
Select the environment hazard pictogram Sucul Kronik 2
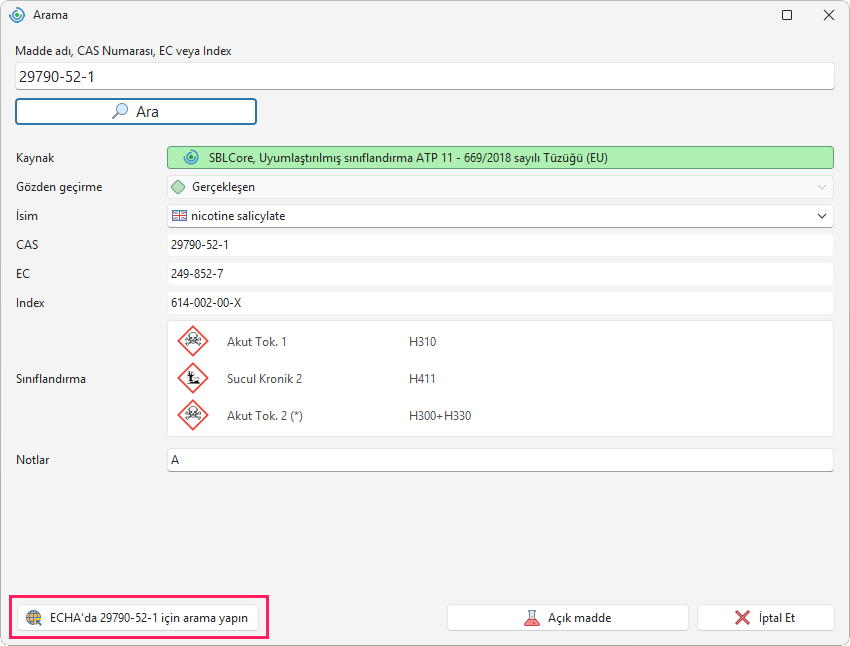pyautogui.click(x=193, y=378)
